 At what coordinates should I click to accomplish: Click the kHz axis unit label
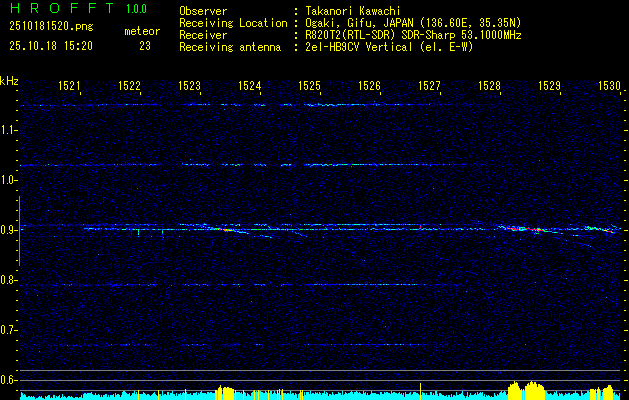click(x=9, y=81)
